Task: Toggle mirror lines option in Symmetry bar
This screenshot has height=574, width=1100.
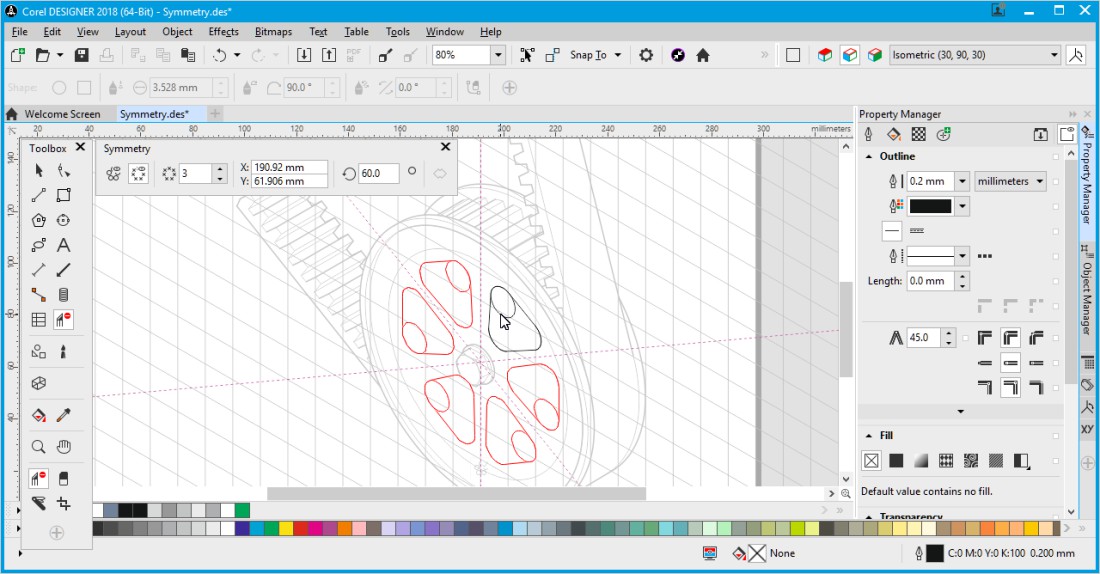Action: pyautogui.click(x=138, y=173)
